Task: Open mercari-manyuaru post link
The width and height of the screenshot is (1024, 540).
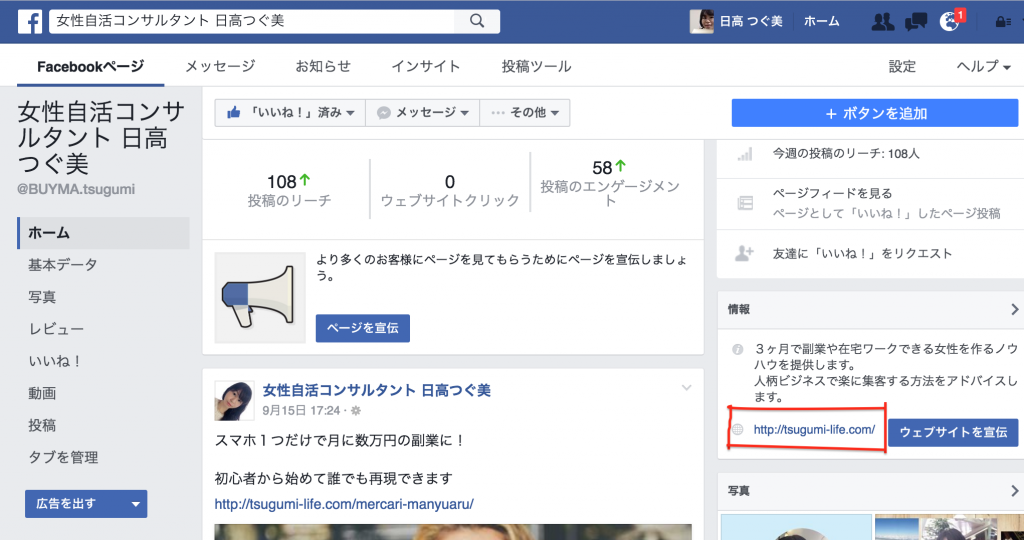Action: pos(344,504)
